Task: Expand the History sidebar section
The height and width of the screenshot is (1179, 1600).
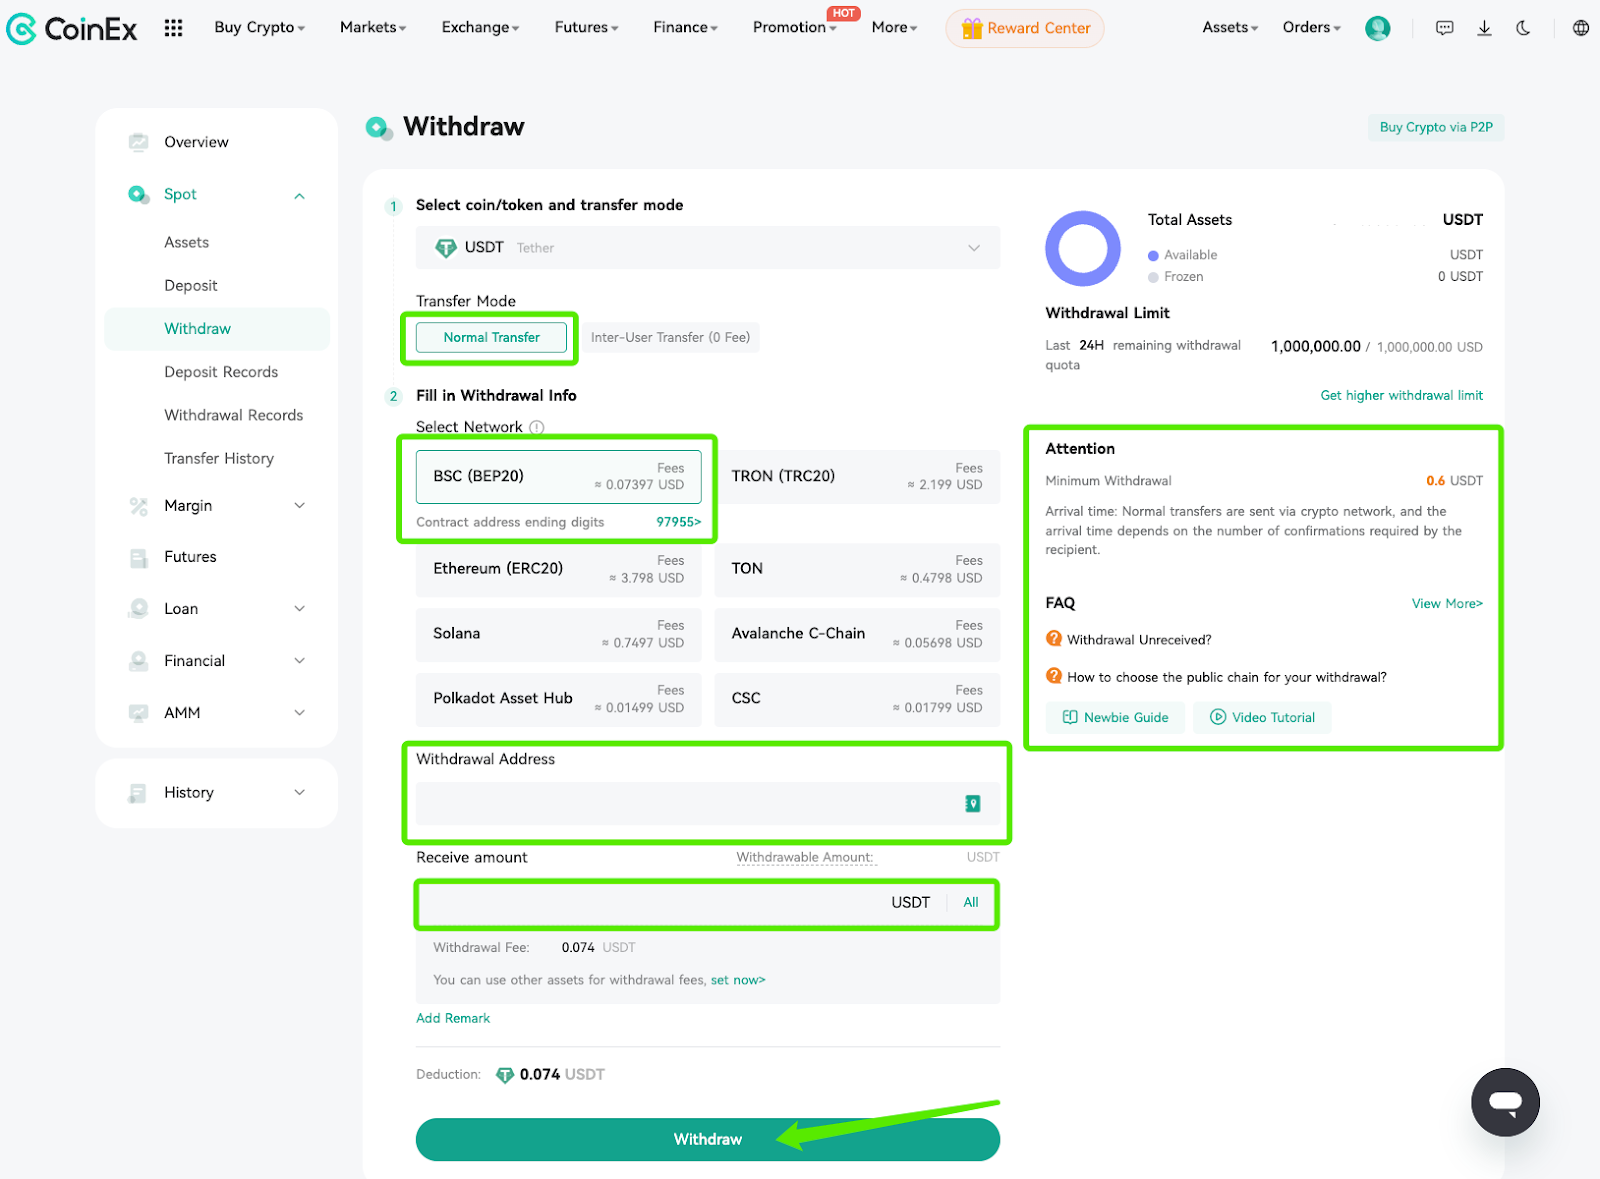Action: 299,793
